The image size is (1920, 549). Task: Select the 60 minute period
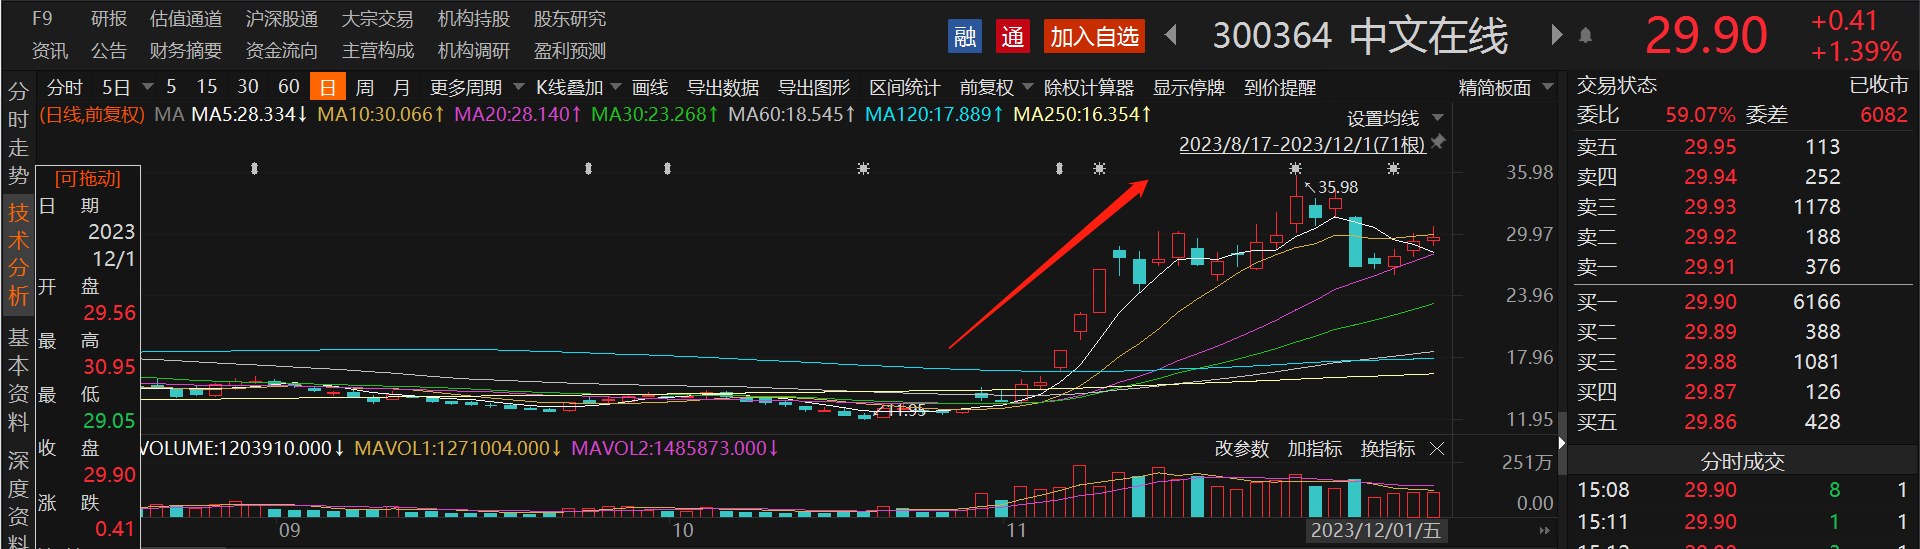click(288, 87)
